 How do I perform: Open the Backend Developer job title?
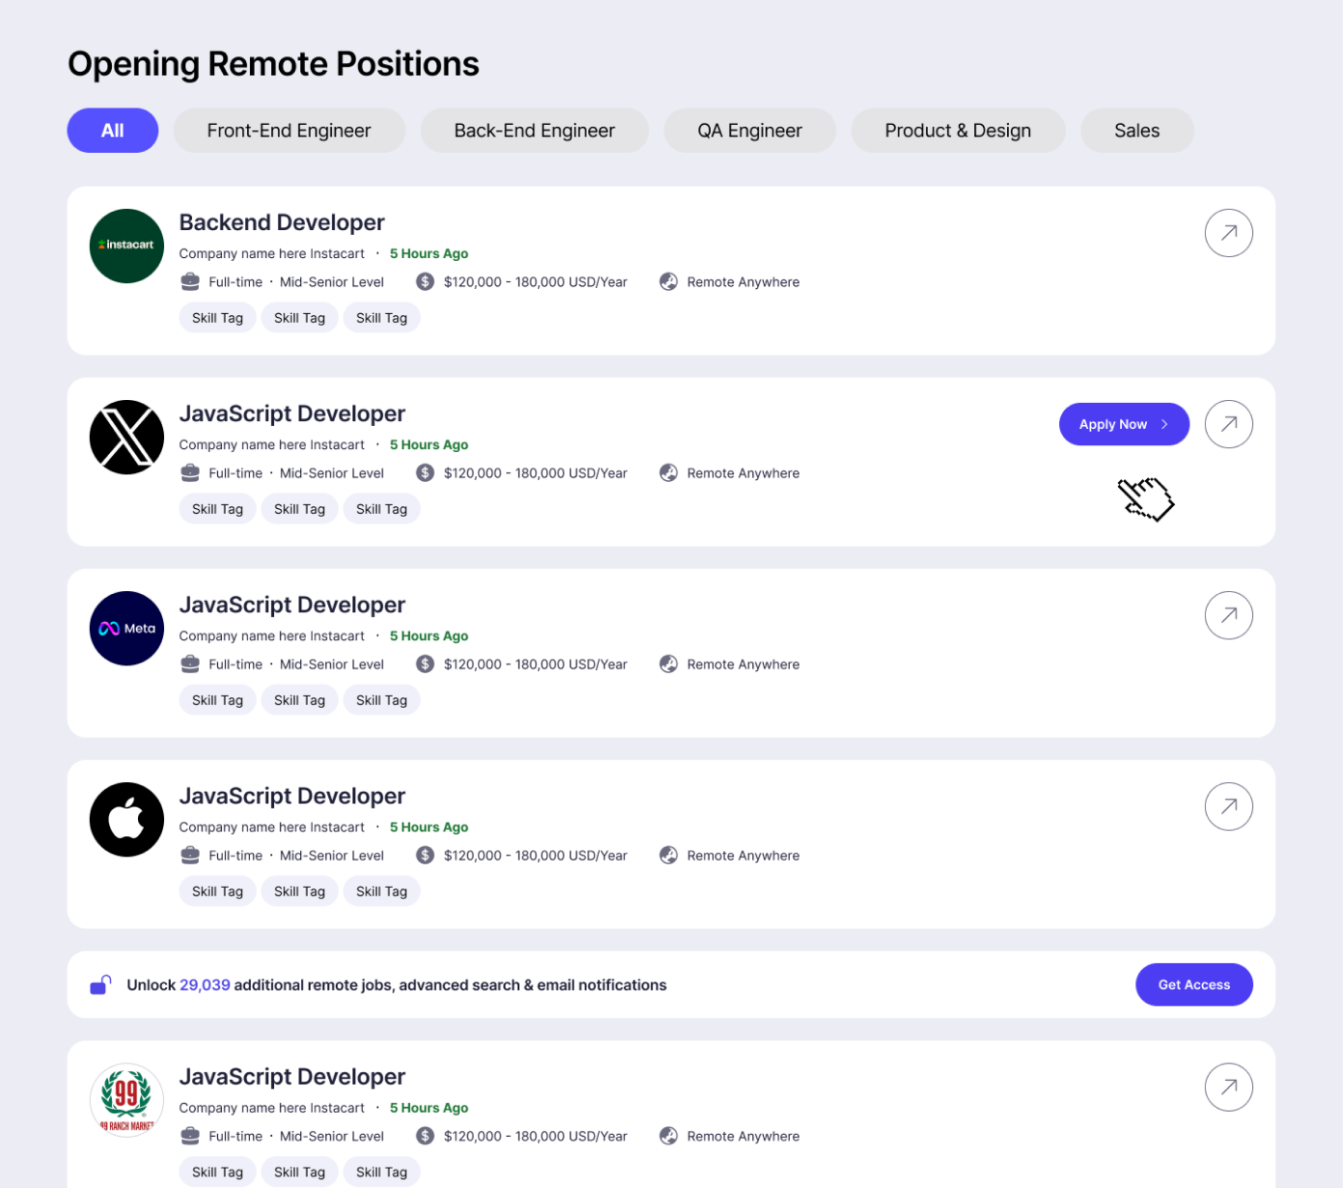[282, 222]
